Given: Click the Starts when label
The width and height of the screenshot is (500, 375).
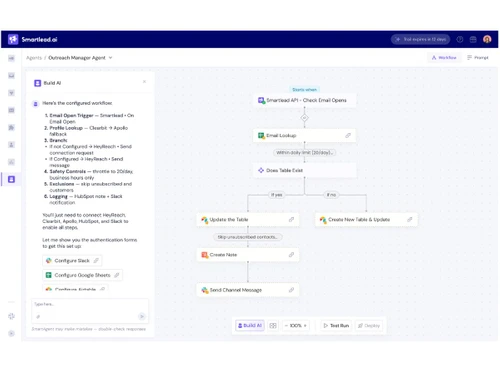Looking at the screenshot, I should pos(304,90).
